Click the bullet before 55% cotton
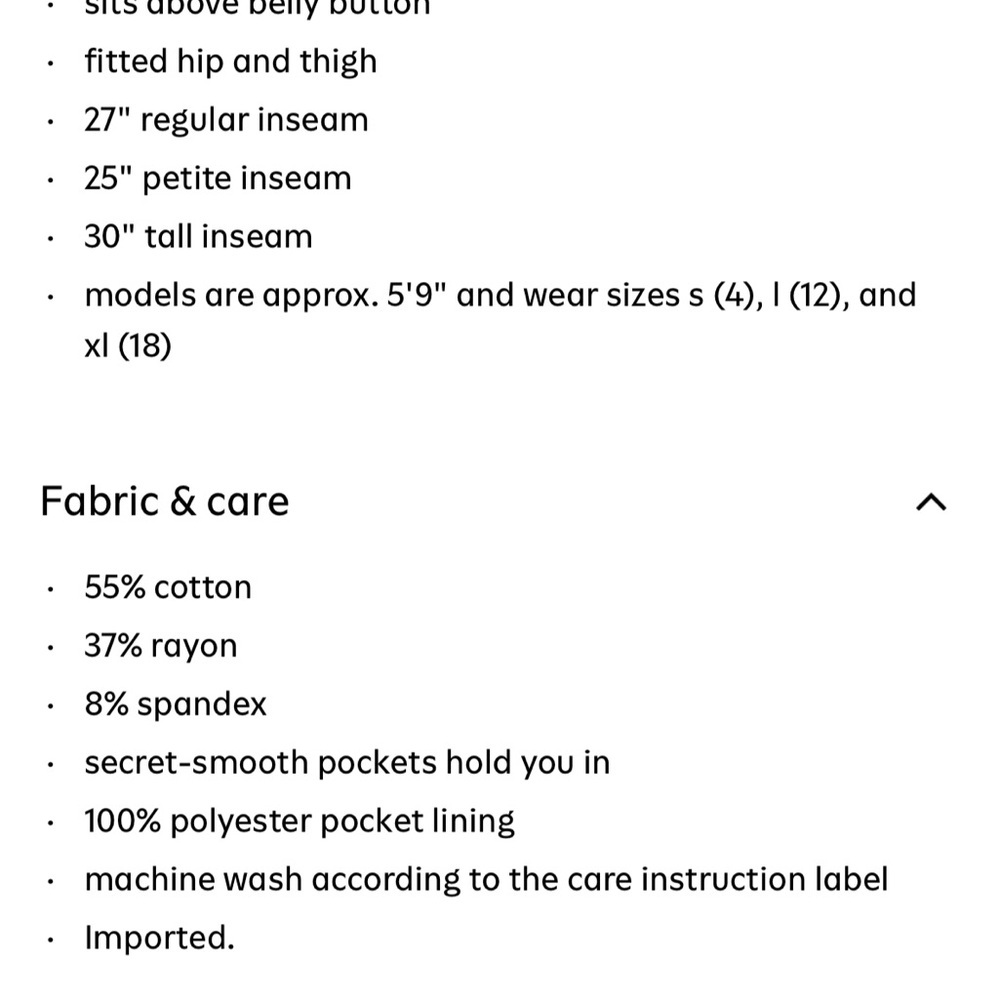1000x1000 pixels. click(50, 589)
